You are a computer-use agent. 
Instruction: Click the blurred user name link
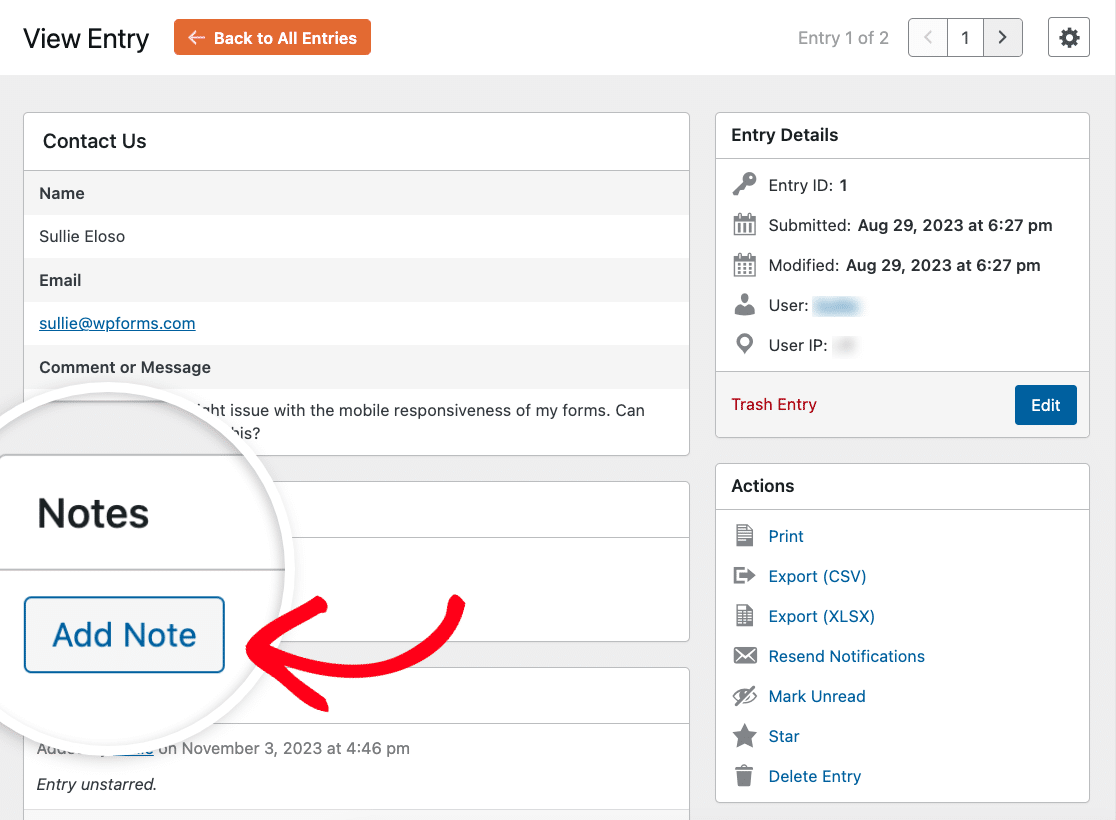point(838,306)
